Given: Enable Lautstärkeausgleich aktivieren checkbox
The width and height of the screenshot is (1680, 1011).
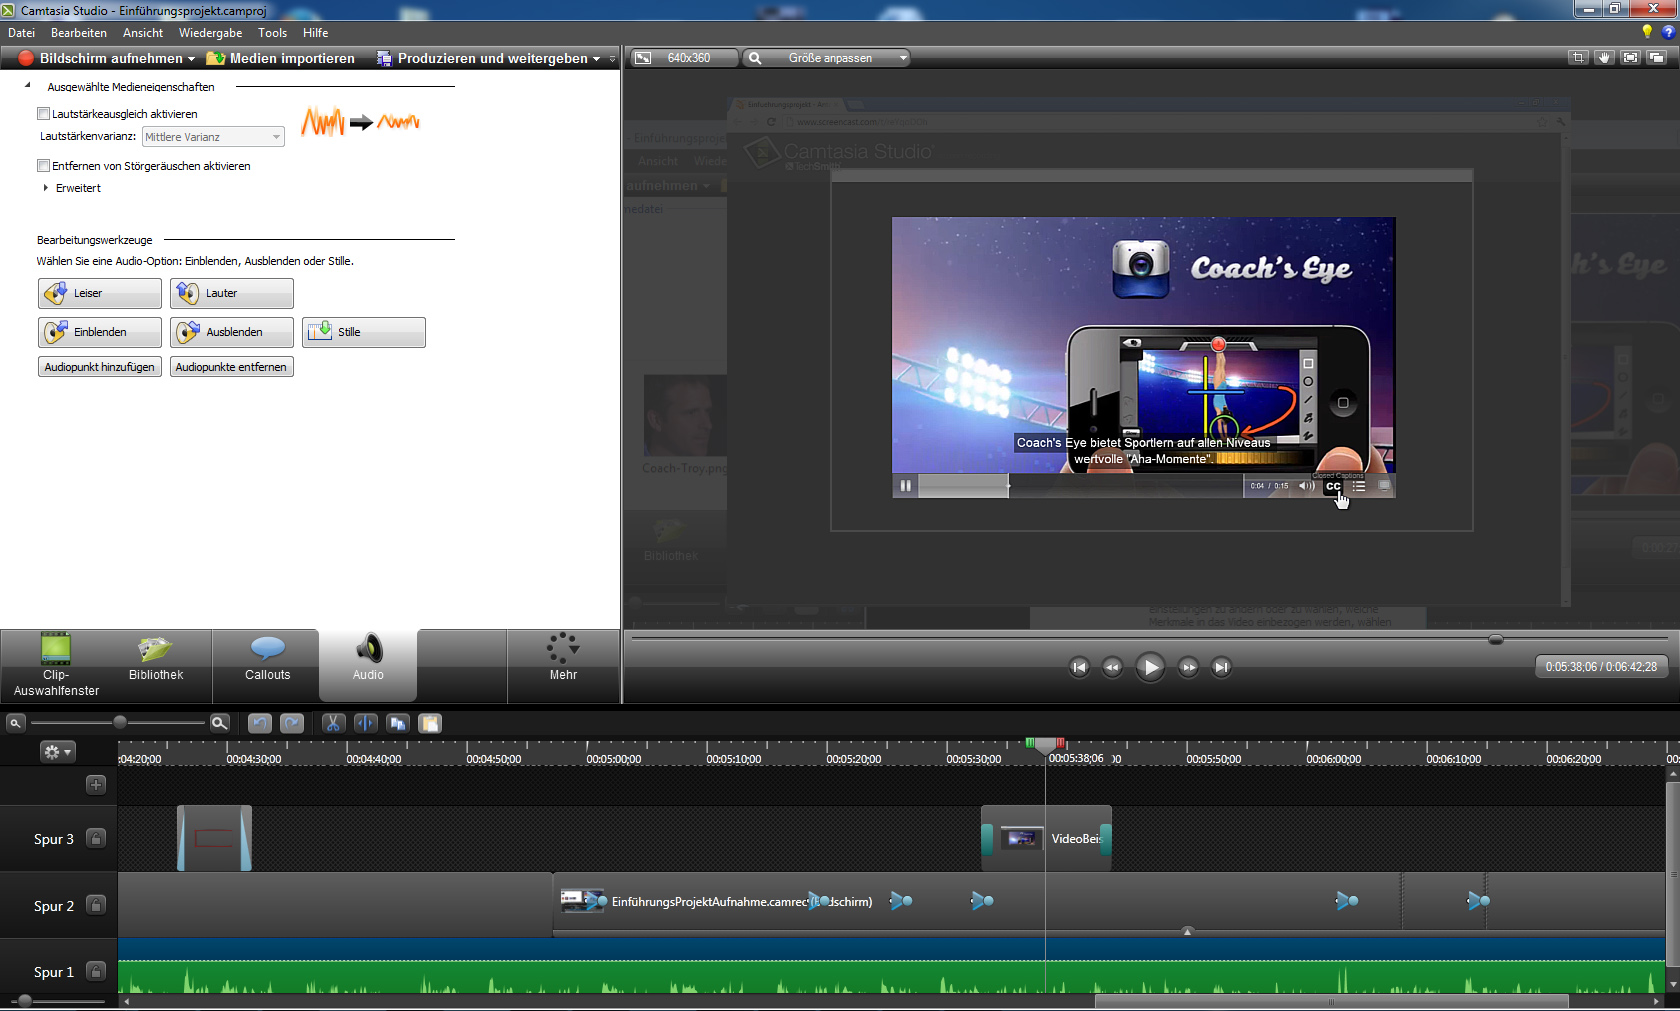Looking at the screenshot, I should (43, 114).
